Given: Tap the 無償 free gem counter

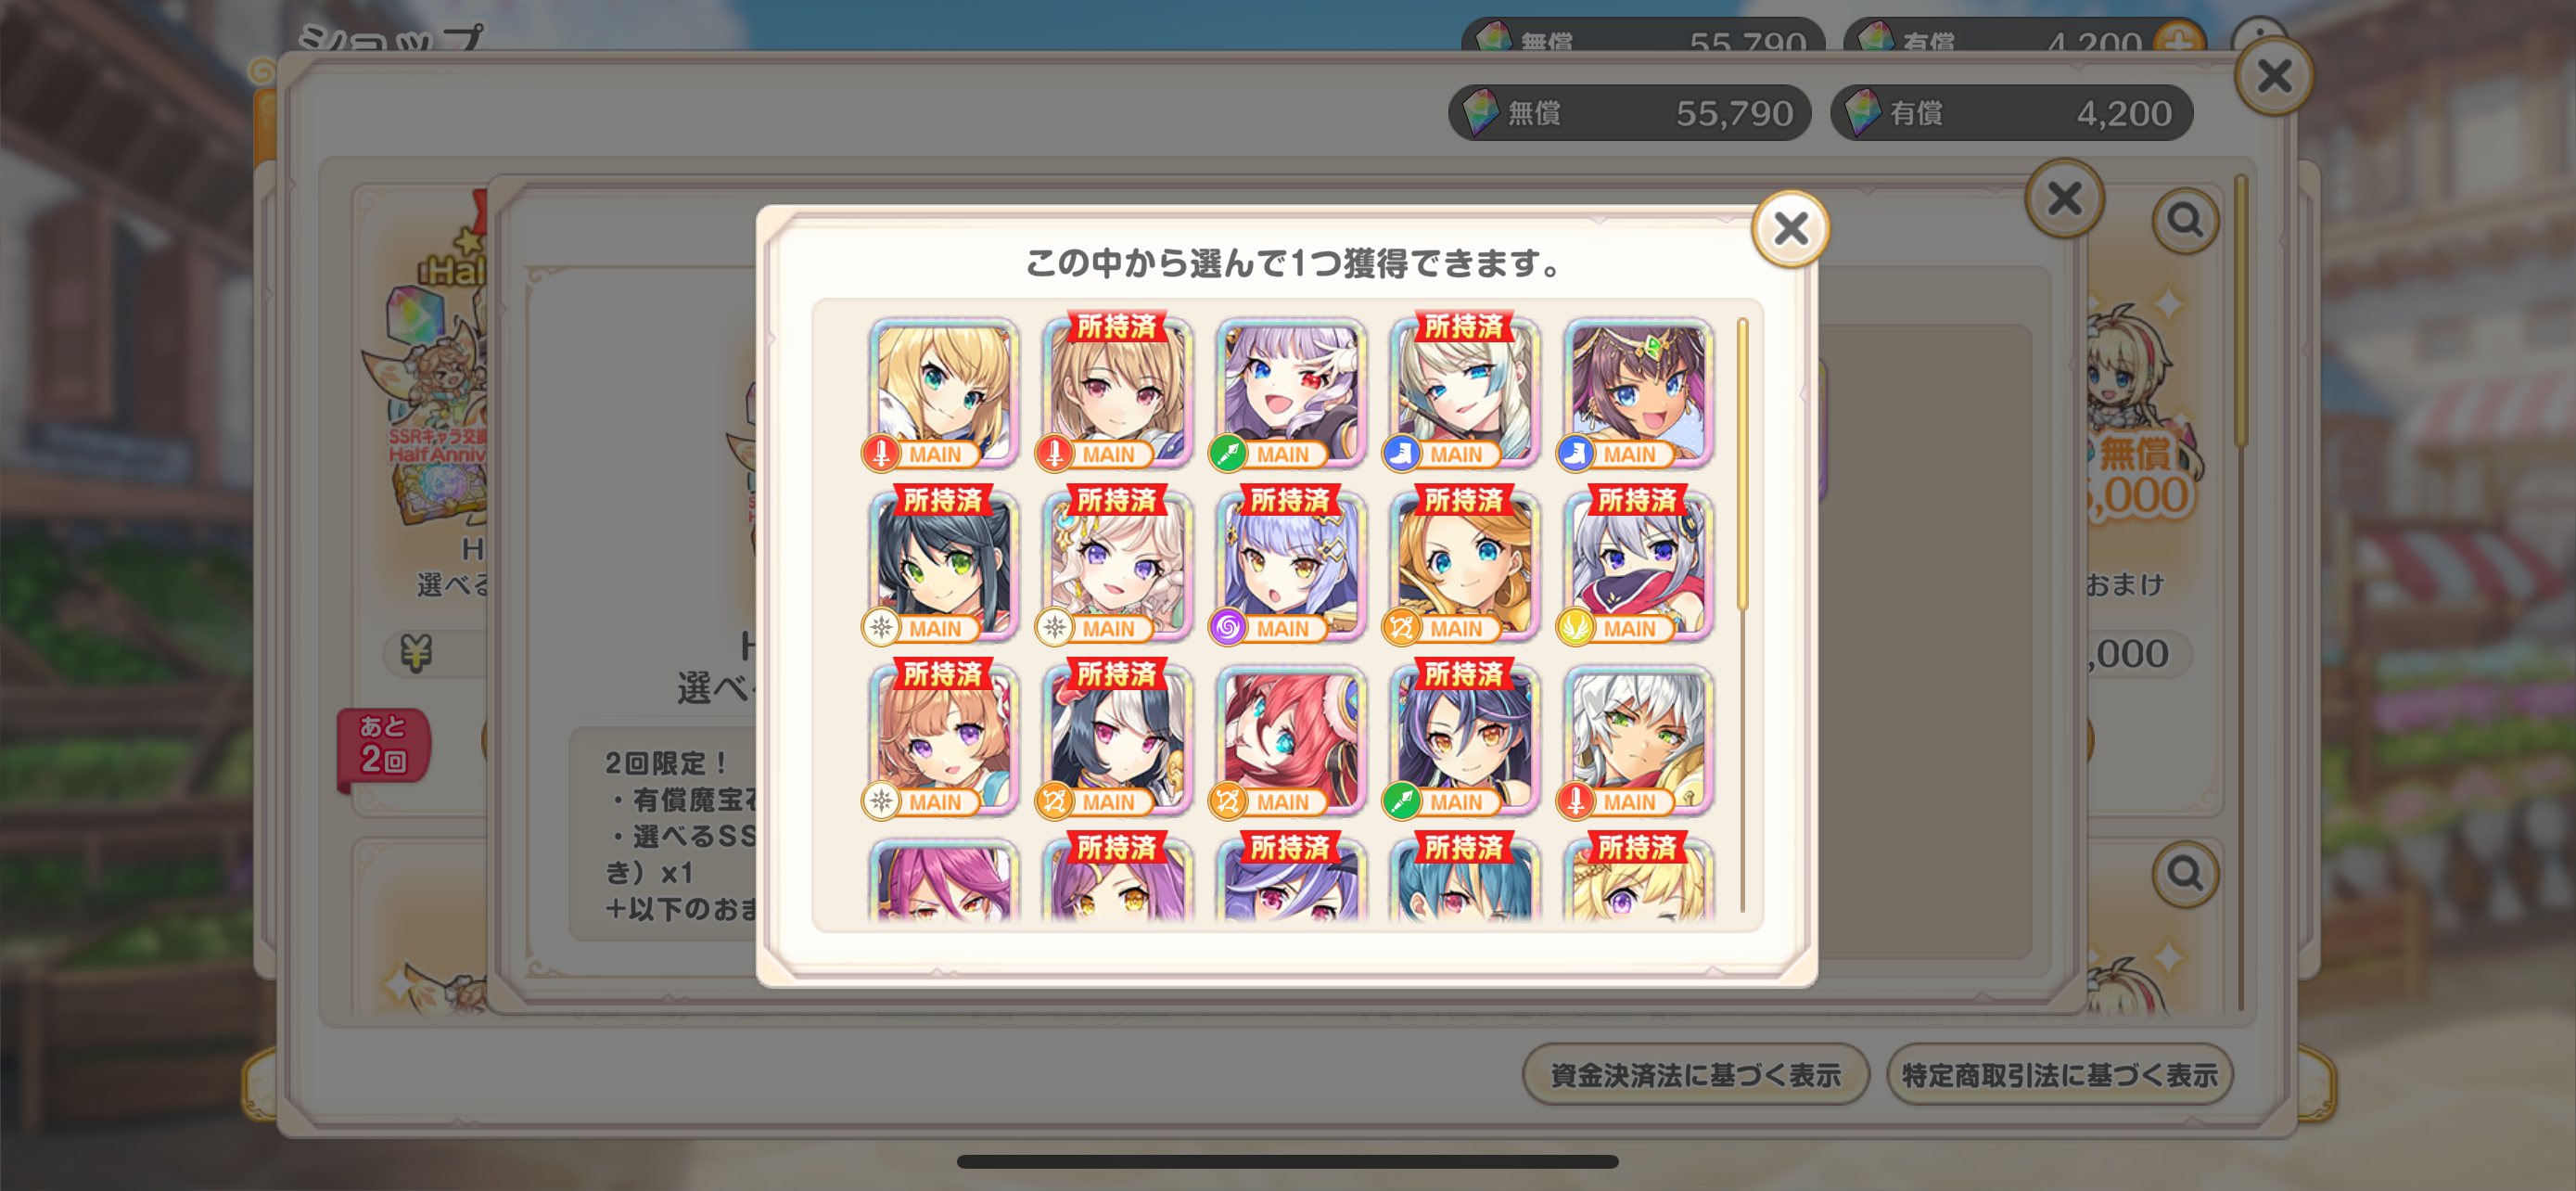Looking at the screenshot, I should click(1629, 113).
